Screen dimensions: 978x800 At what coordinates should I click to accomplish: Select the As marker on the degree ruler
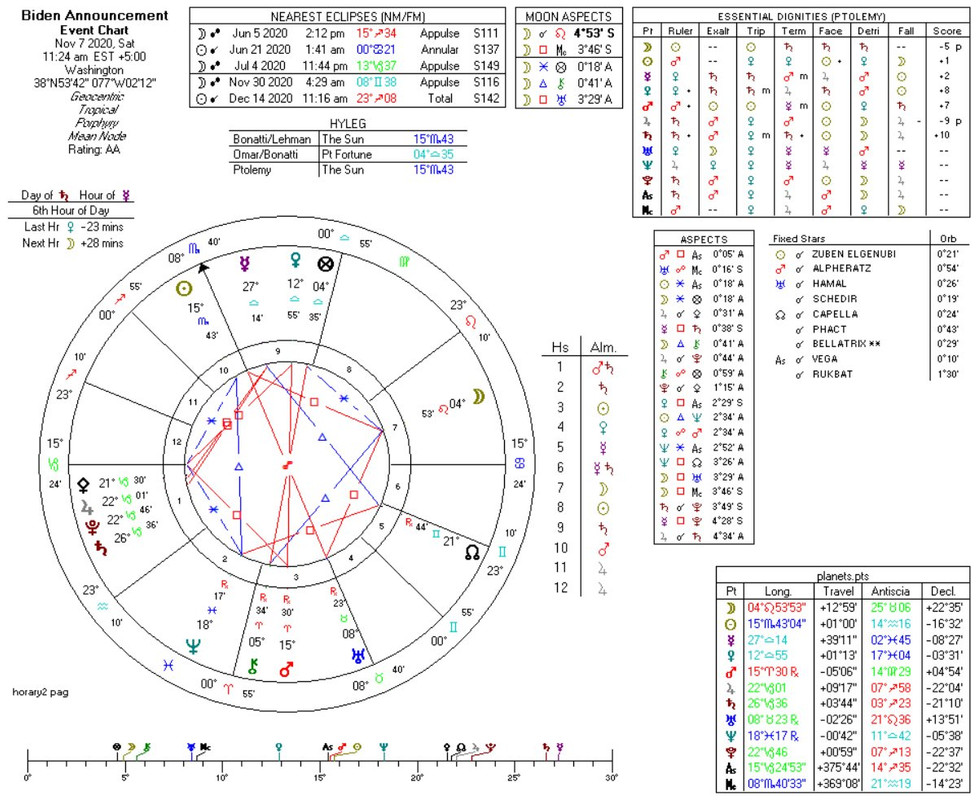pyautogui.click(x=327, y=747)
